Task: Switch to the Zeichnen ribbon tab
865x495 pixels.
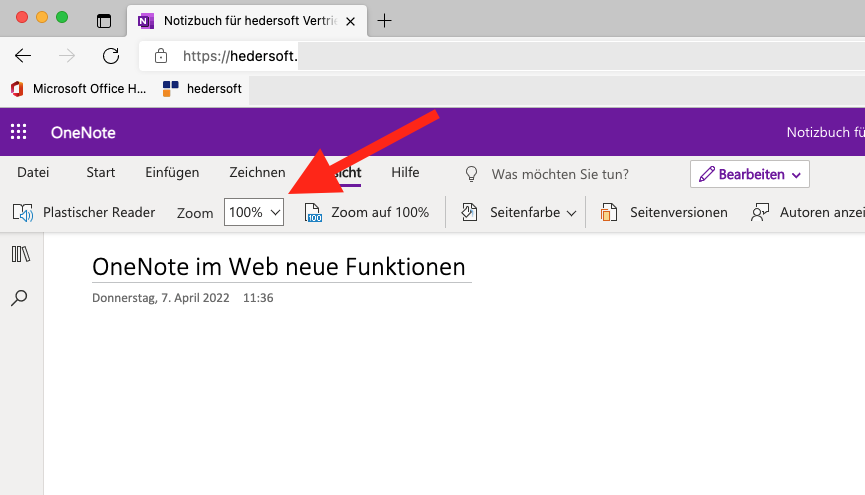Action: click(x=257, y=173)
